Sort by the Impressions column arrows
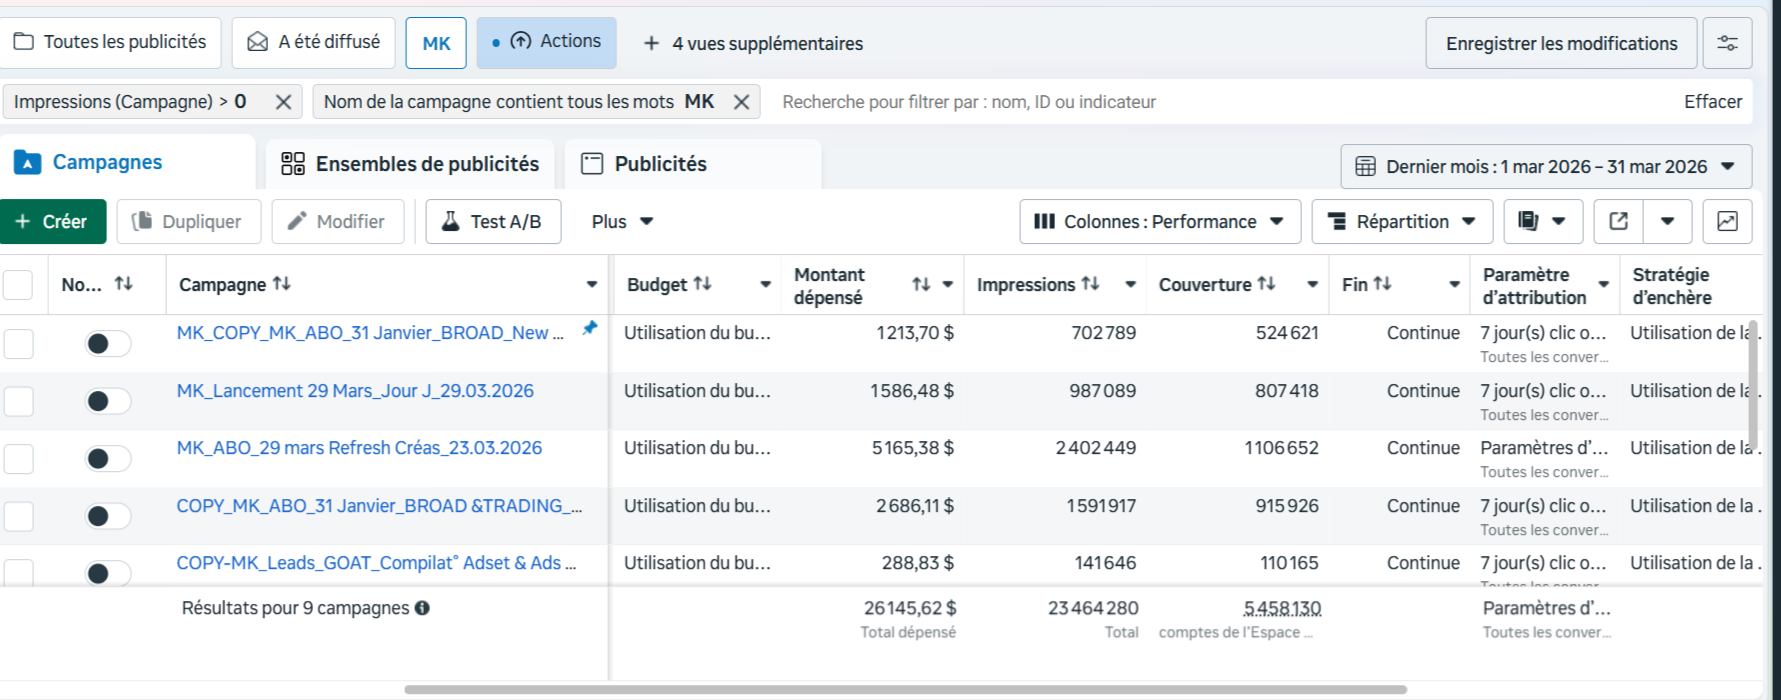Viewport: 1781px width, 700px height. coord(1090,284)
